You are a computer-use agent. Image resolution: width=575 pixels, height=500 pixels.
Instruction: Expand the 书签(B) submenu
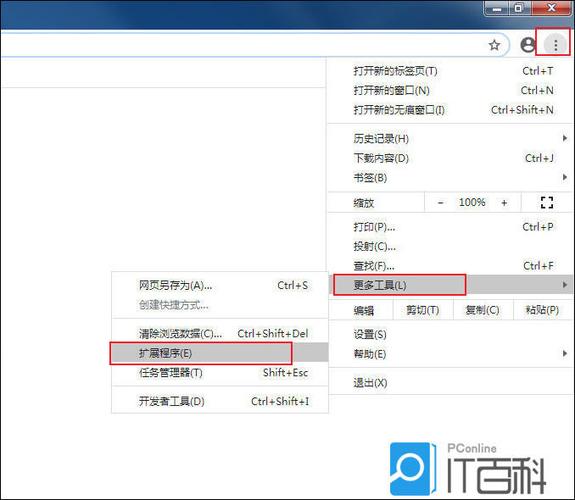click(x=451, y=178)
